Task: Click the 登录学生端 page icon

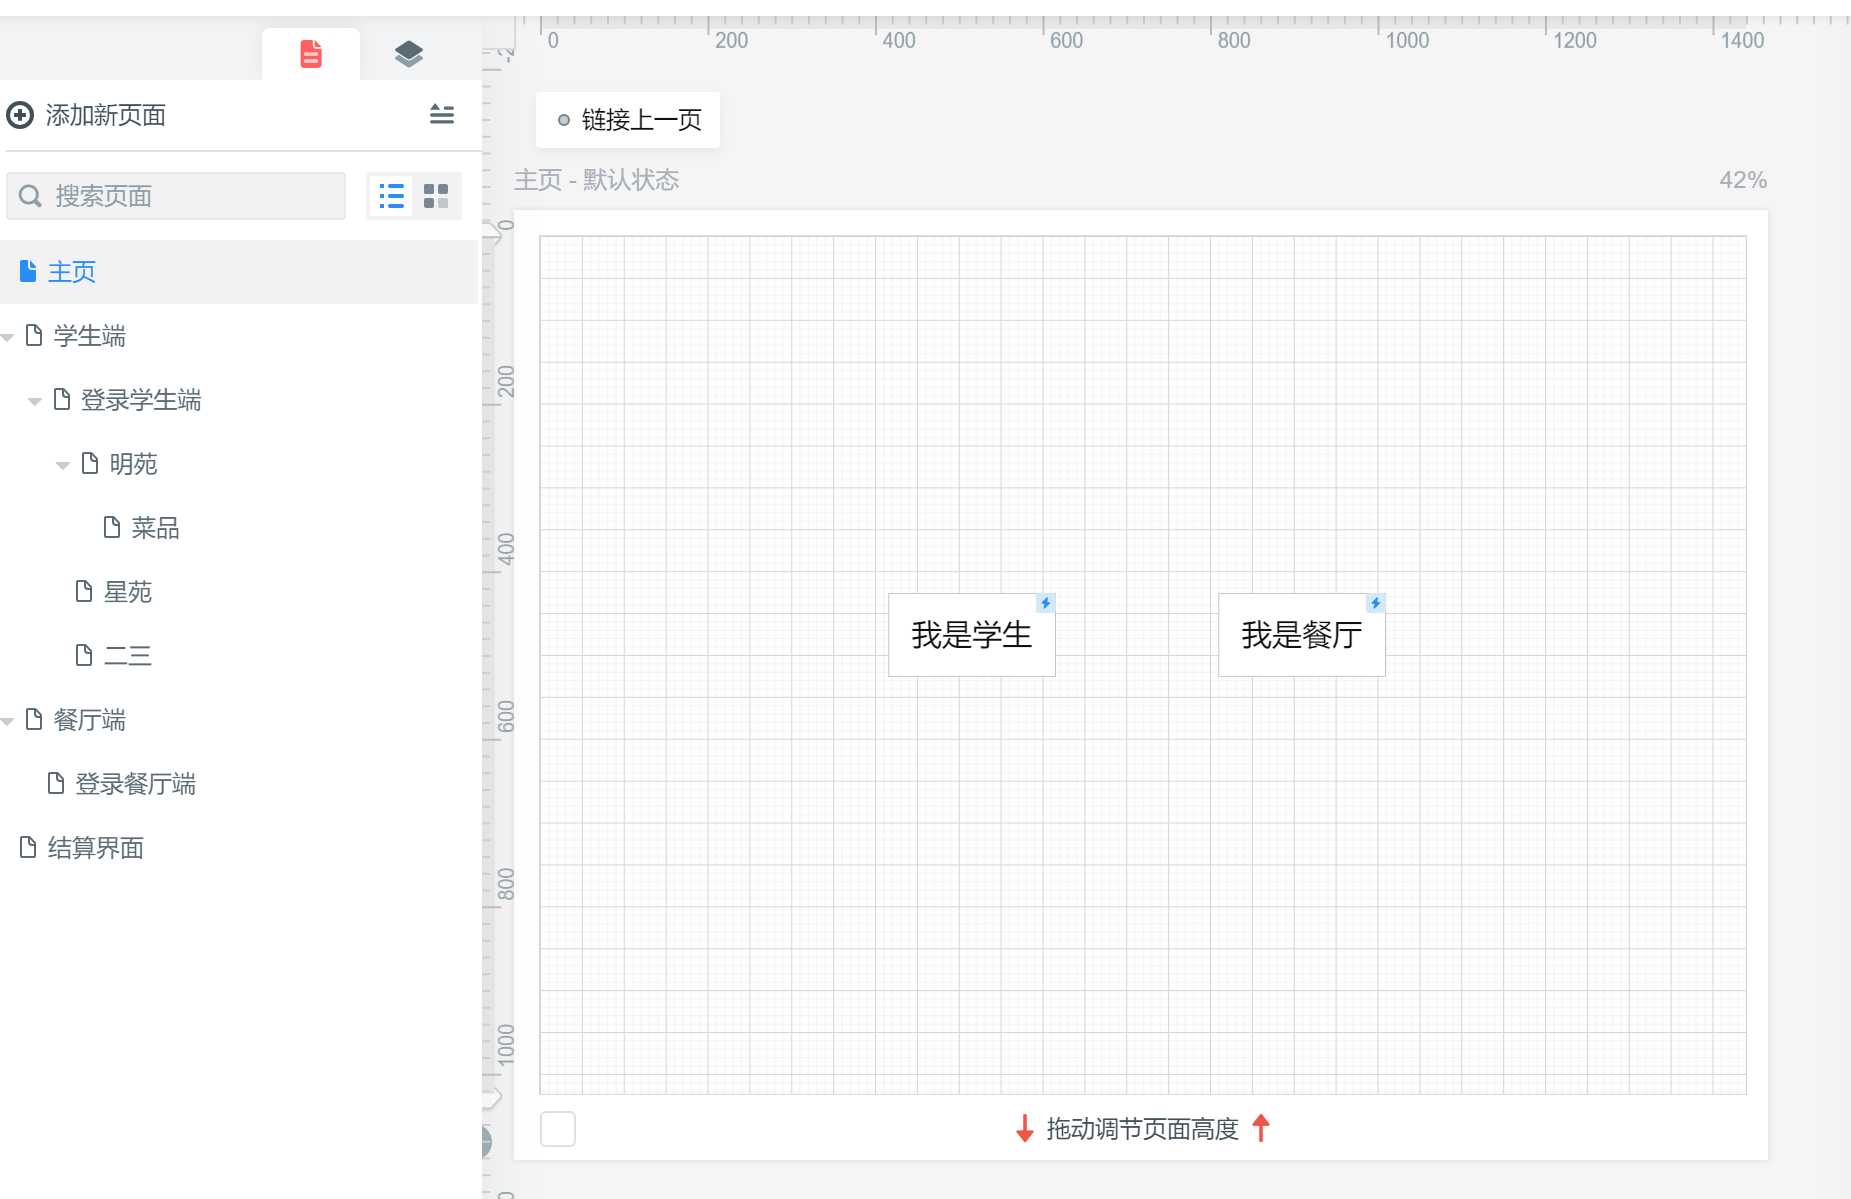Action: point(62,399)
